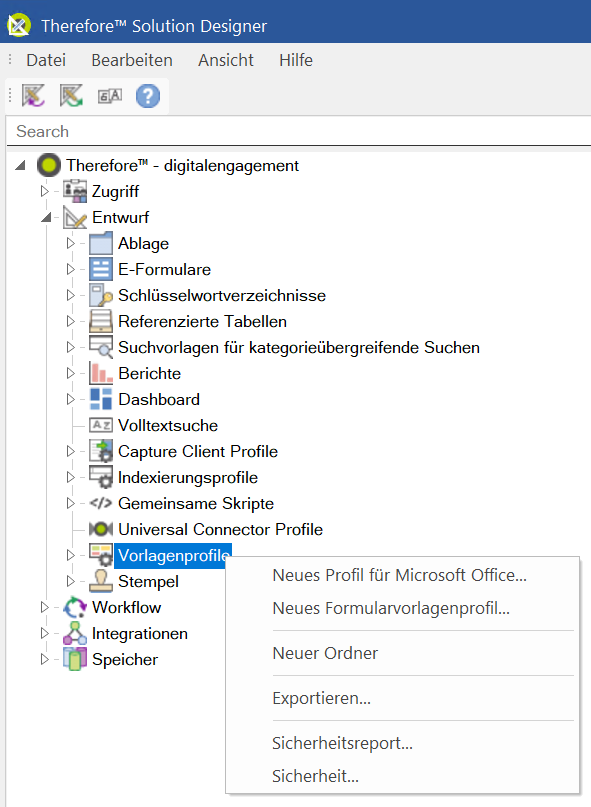Click the Stempel stamp icon

click(101, 581)
